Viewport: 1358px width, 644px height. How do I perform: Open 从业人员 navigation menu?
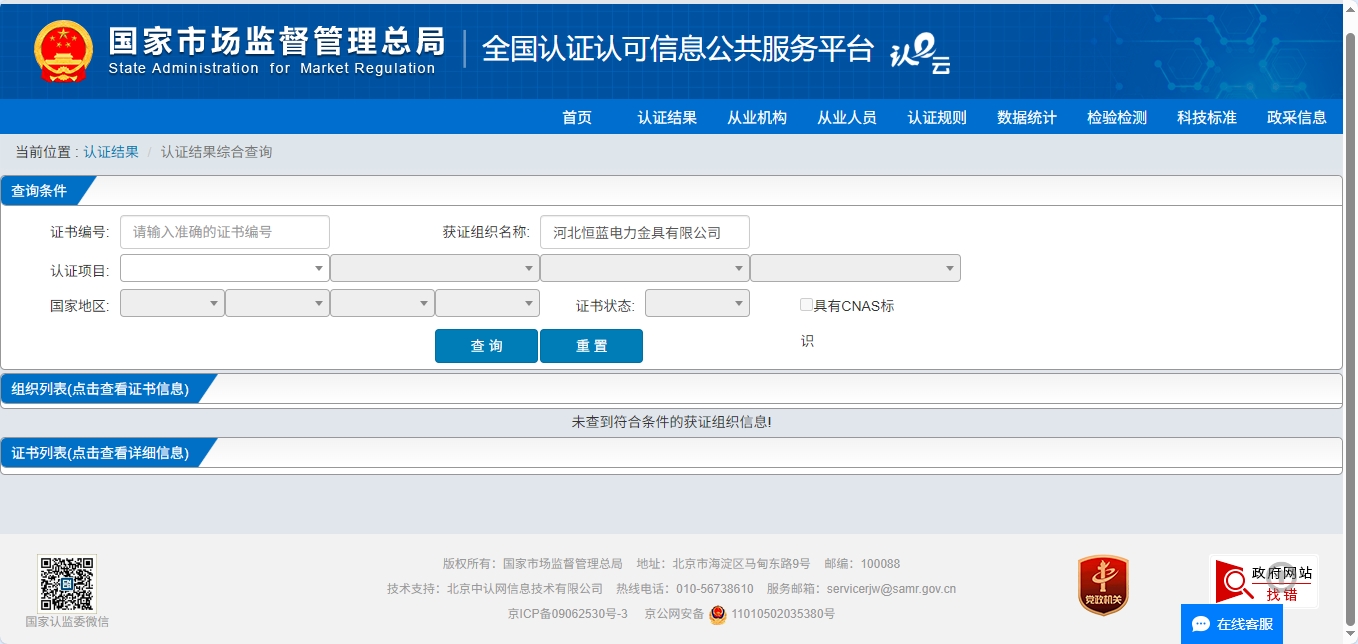click(847, 117)
